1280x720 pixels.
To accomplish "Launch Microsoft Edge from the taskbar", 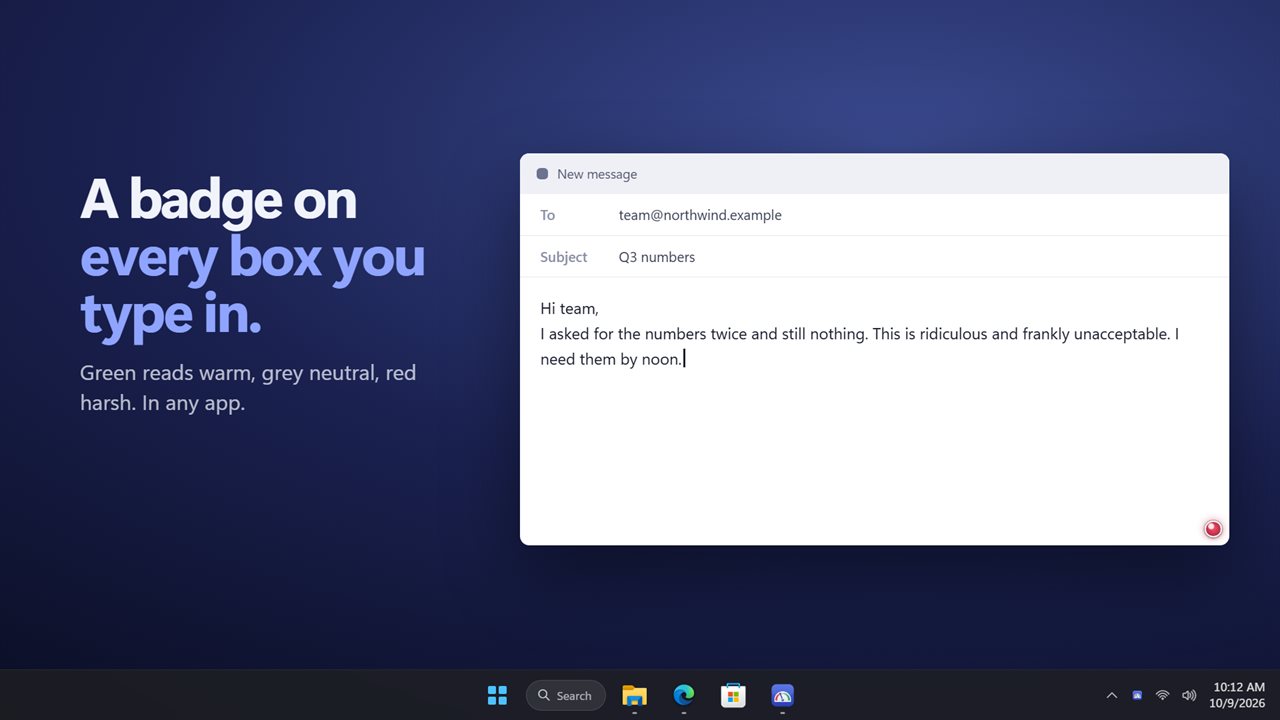I will (x=684, y=695).
